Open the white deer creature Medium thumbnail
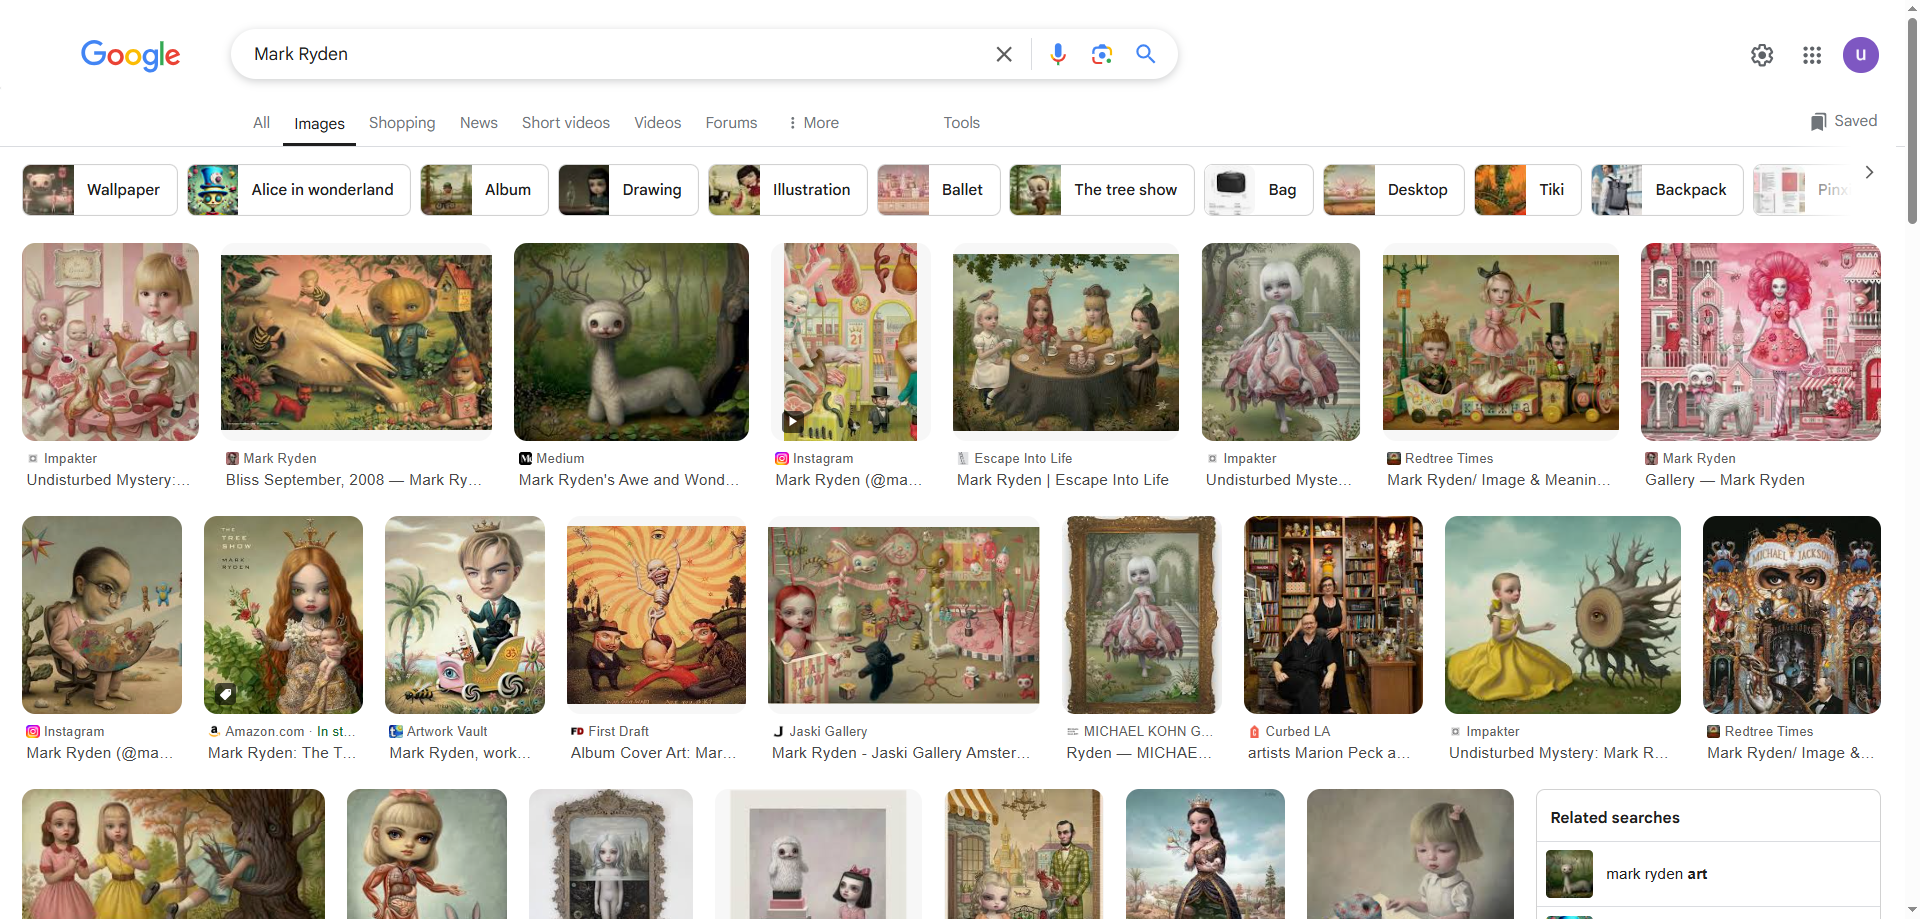This screenshot has height=919, width=1920. [x=631, y=342]
